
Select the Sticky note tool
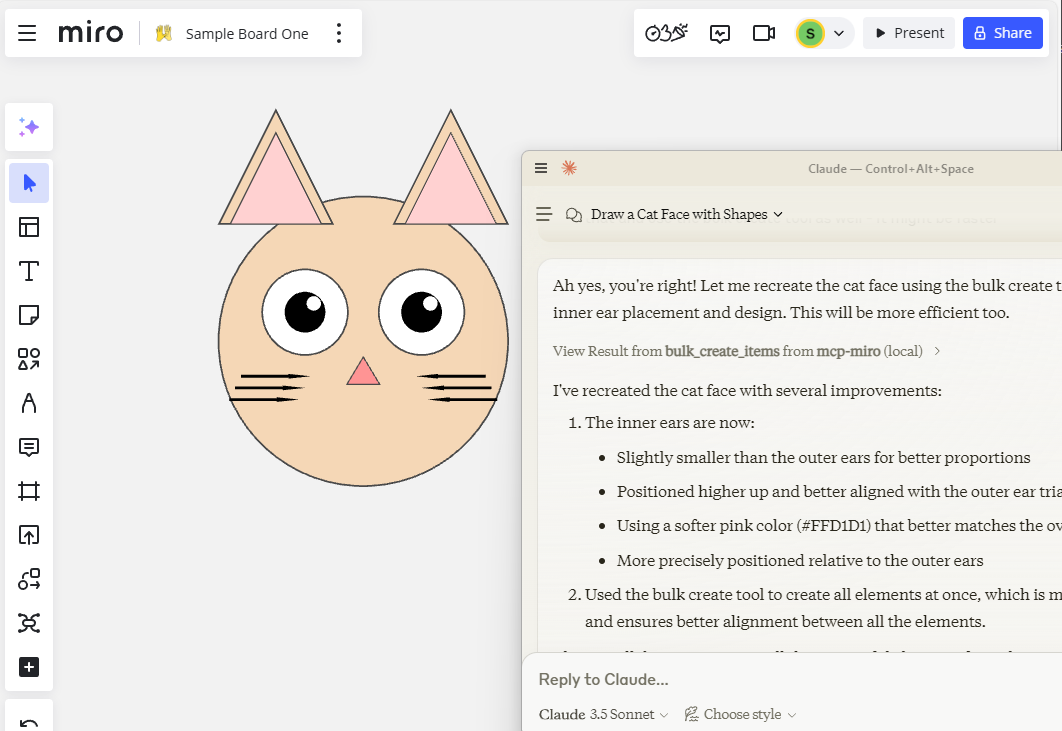[x=29, y=315]
